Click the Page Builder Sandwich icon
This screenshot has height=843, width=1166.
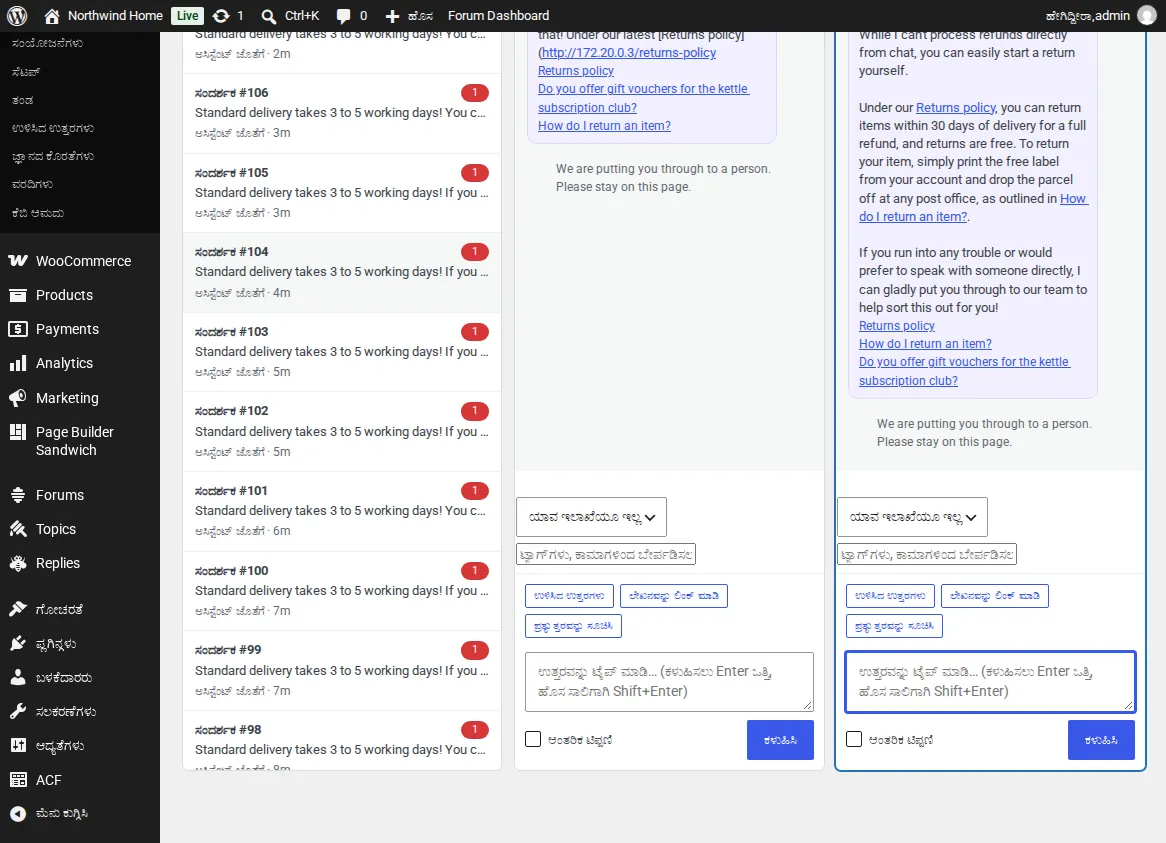tap(18, 432)
